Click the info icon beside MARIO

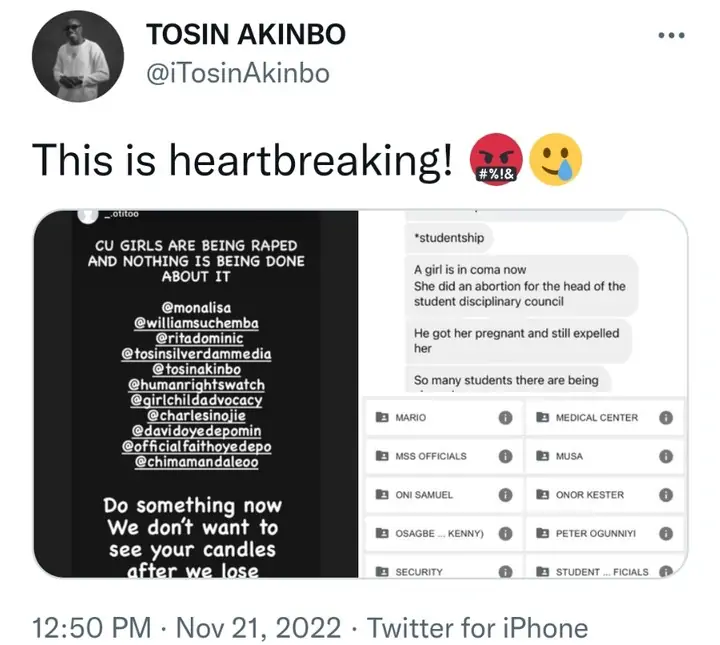506,417
